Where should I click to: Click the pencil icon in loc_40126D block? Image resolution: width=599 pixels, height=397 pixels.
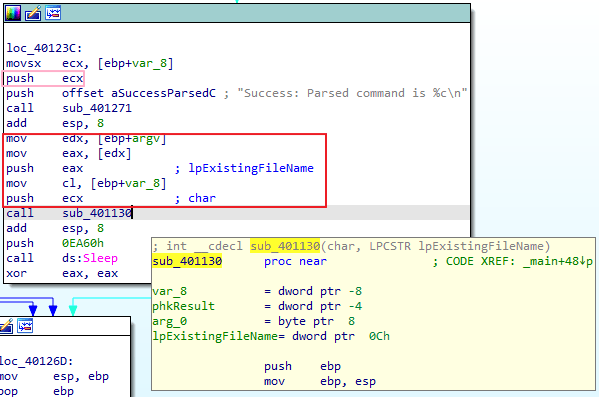6,326
